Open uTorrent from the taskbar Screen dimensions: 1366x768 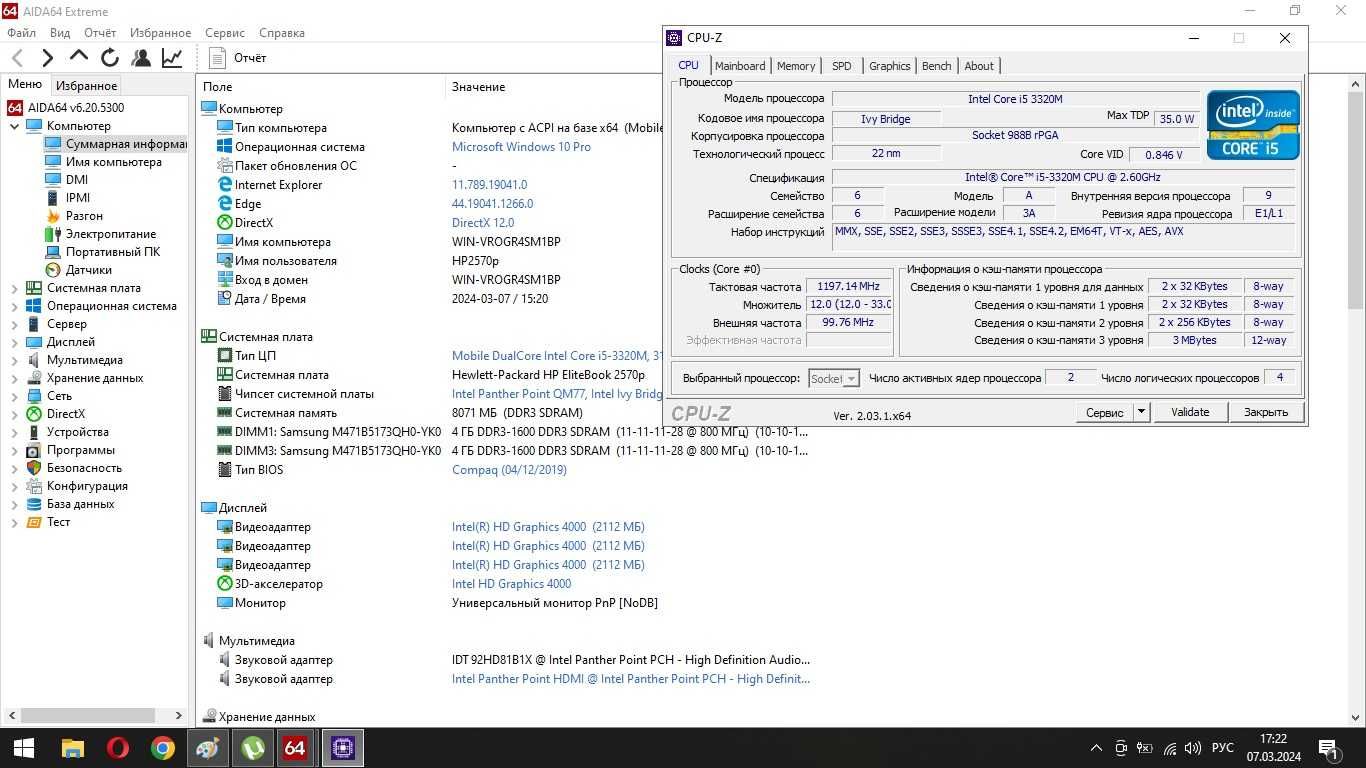pos(253,748)
